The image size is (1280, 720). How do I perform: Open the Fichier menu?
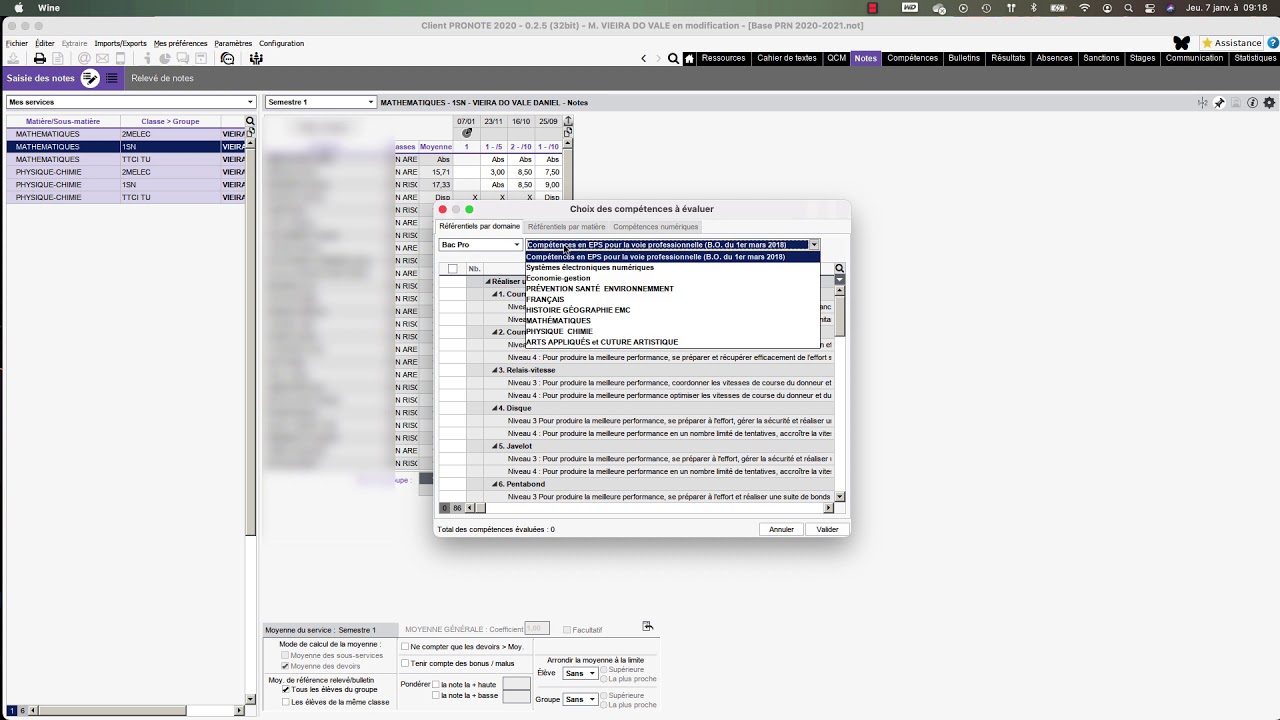pos(16,44)
